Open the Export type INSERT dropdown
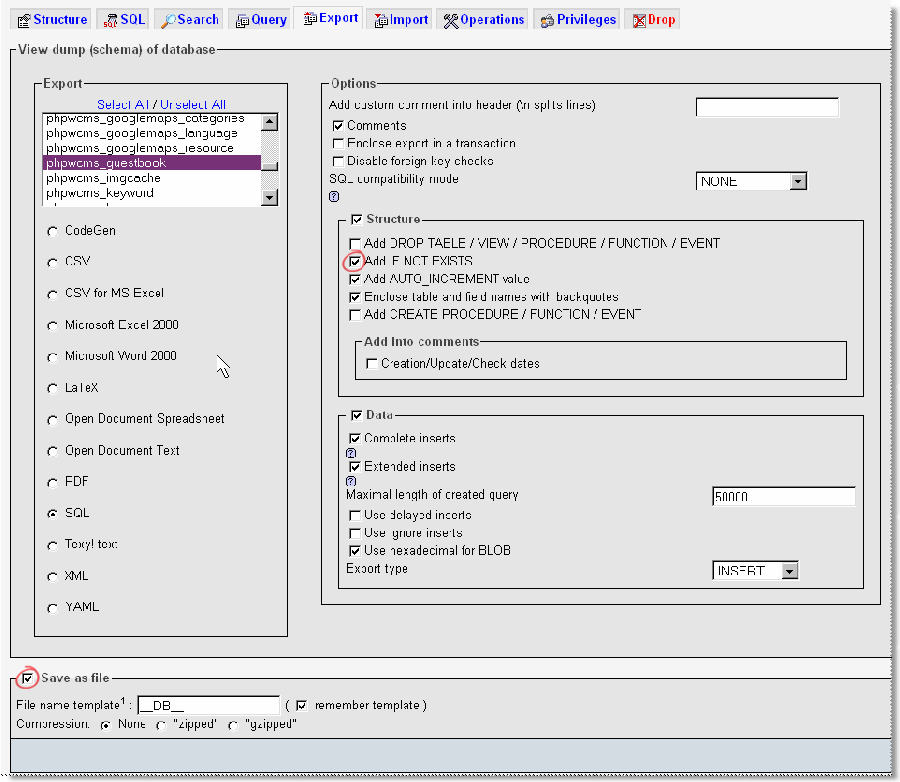 (790, 570)
